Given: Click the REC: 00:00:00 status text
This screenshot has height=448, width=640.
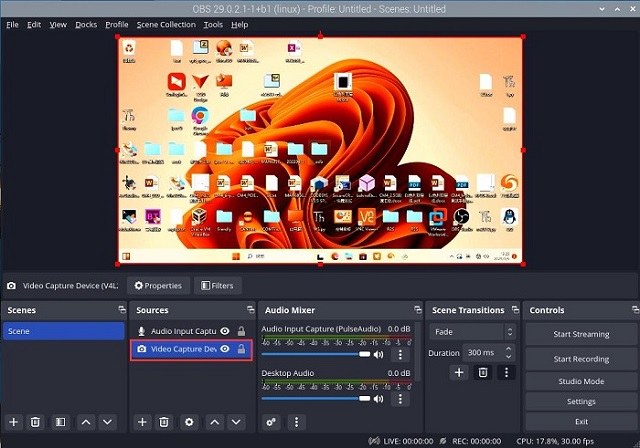Looking at the screenshot, I should pyautogui.click(x=476, y=441).
